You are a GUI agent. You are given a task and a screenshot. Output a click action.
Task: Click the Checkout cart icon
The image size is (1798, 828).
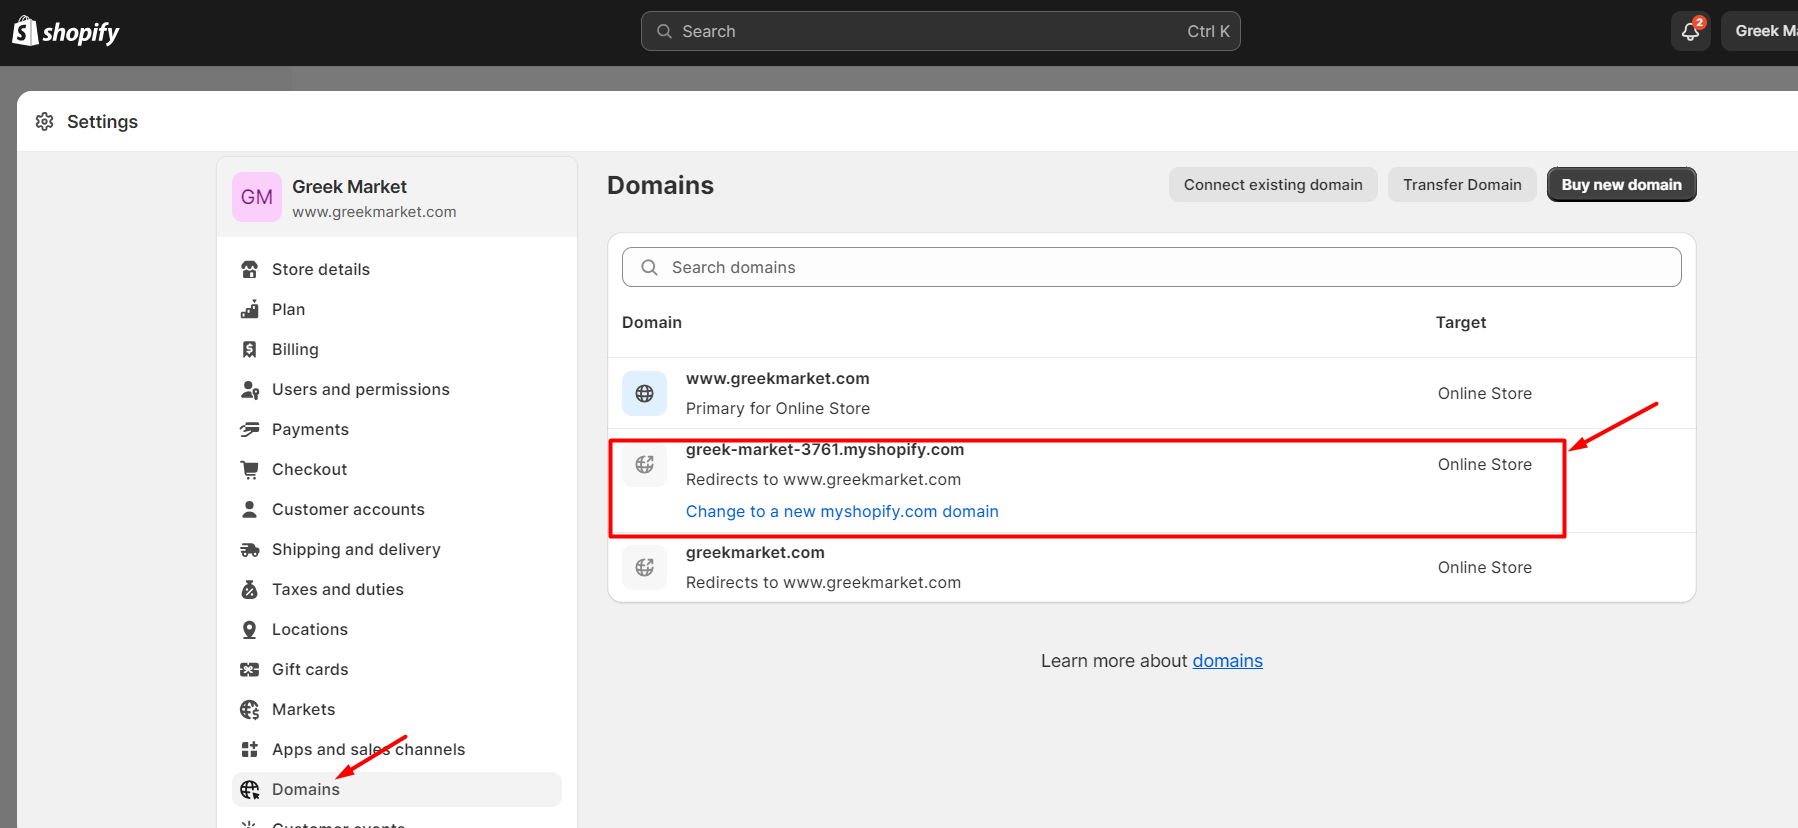point(250,469)
